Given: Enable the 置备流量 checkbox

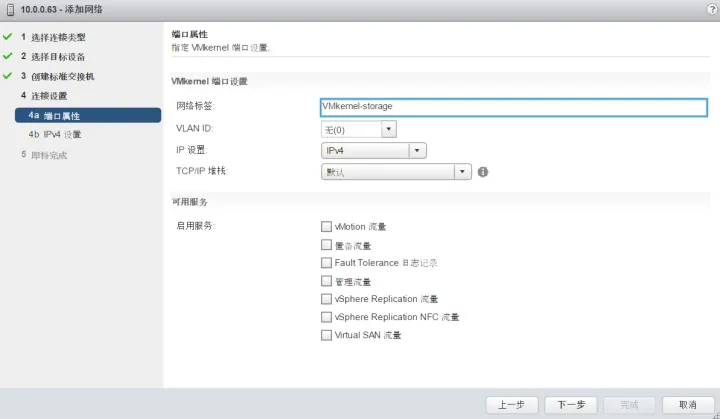Looking at the screenshot, I should (326, 245).
